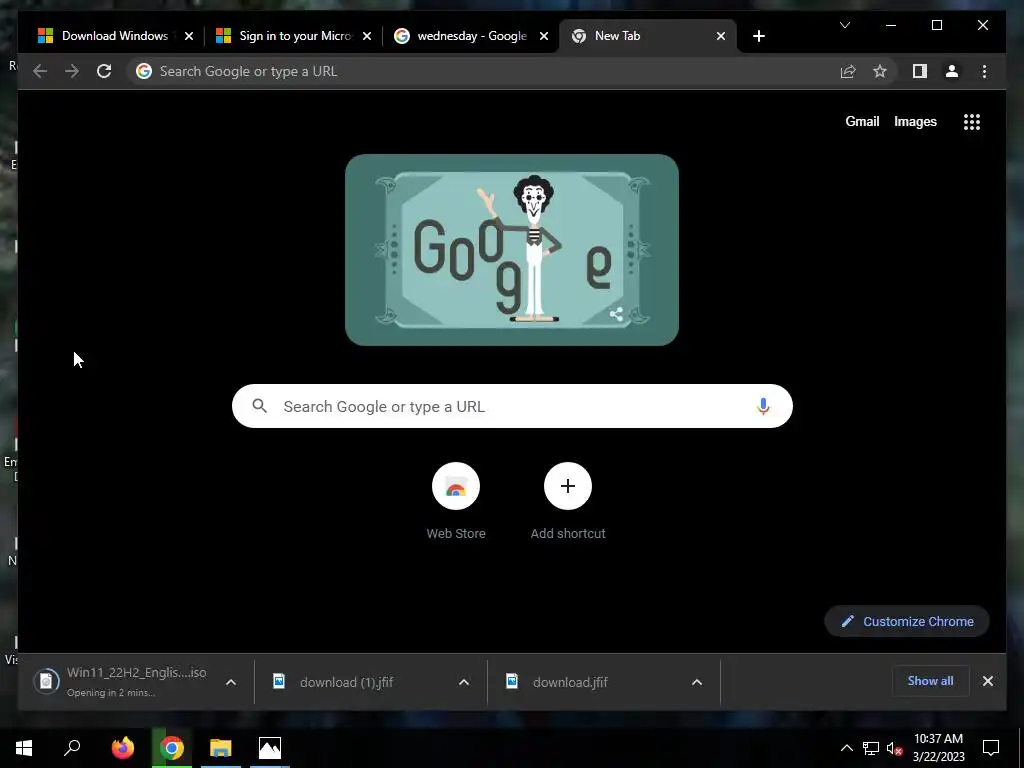Close the Sign in to your Microsoft tab
Screen dimensions: 1024x768
[367, 36]
